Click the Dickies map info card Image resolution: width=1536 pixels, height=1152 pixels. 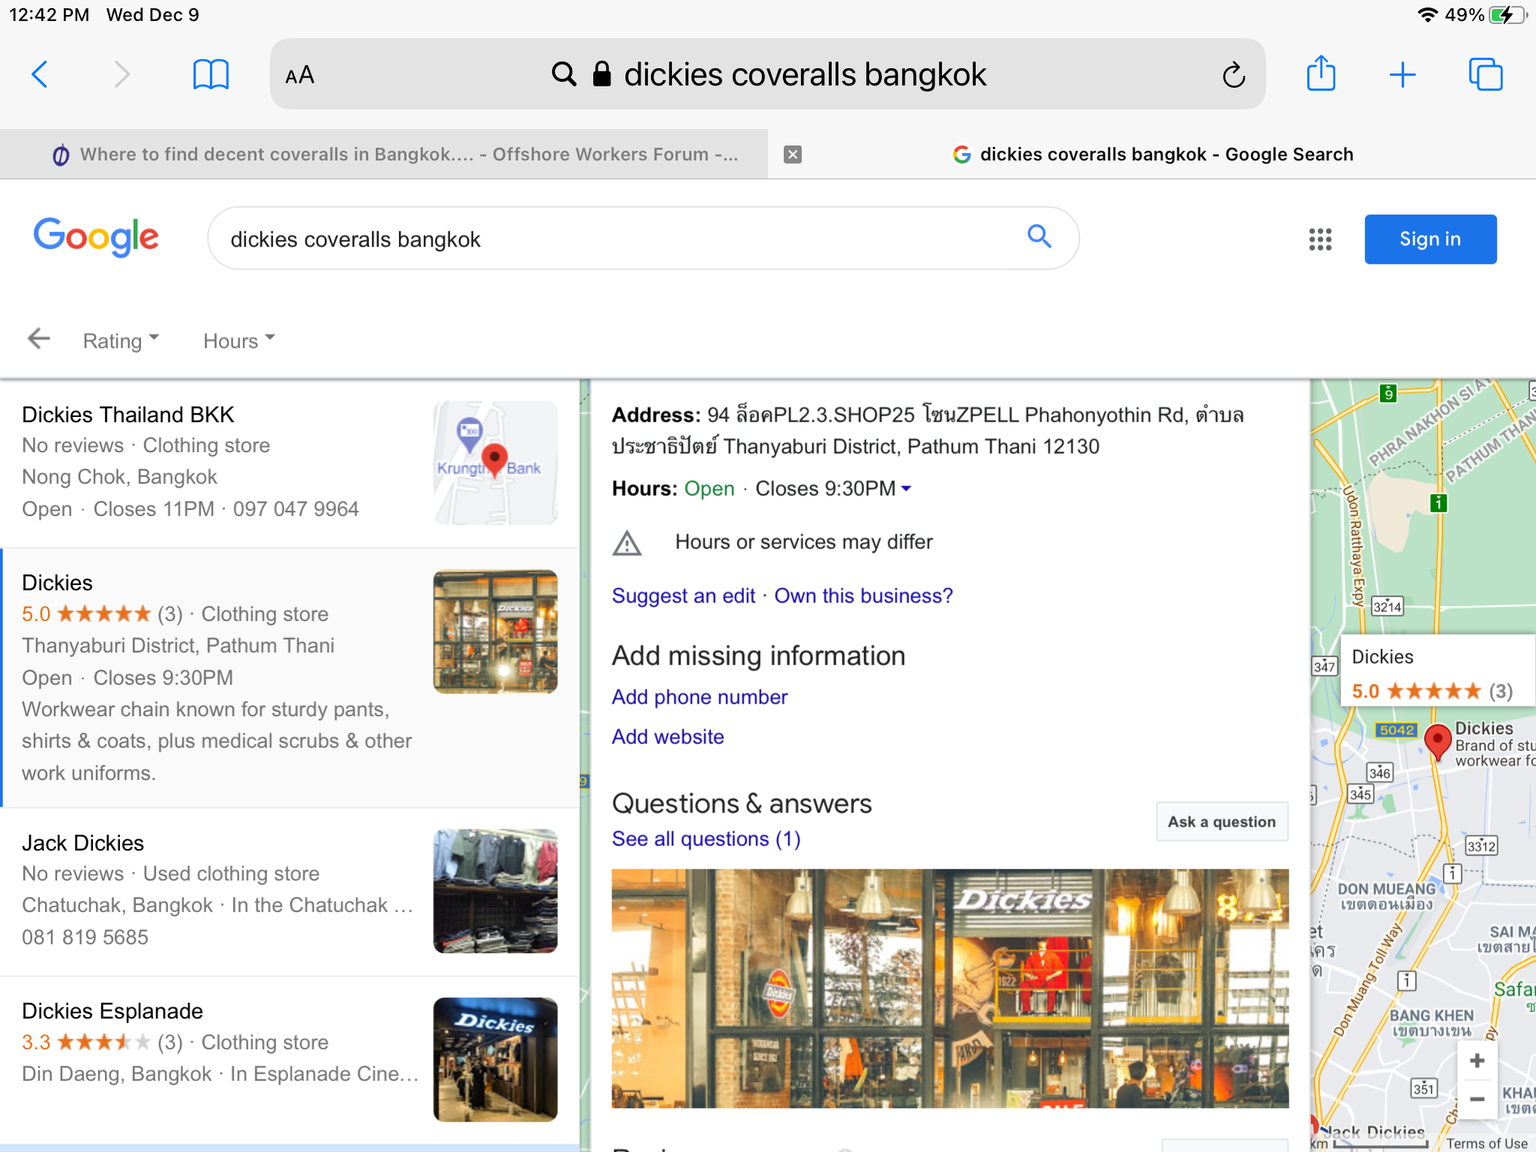coord(1437,671)
